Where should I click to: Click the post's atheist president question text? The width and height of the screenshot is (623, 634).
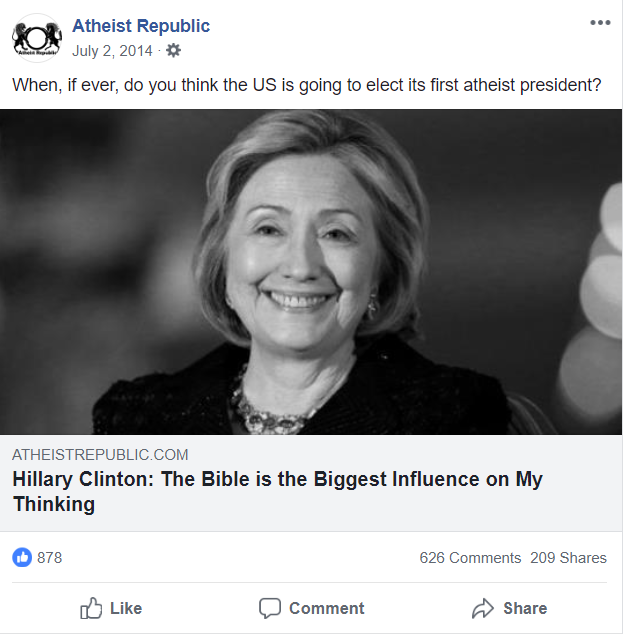click(x=306, y=85)
